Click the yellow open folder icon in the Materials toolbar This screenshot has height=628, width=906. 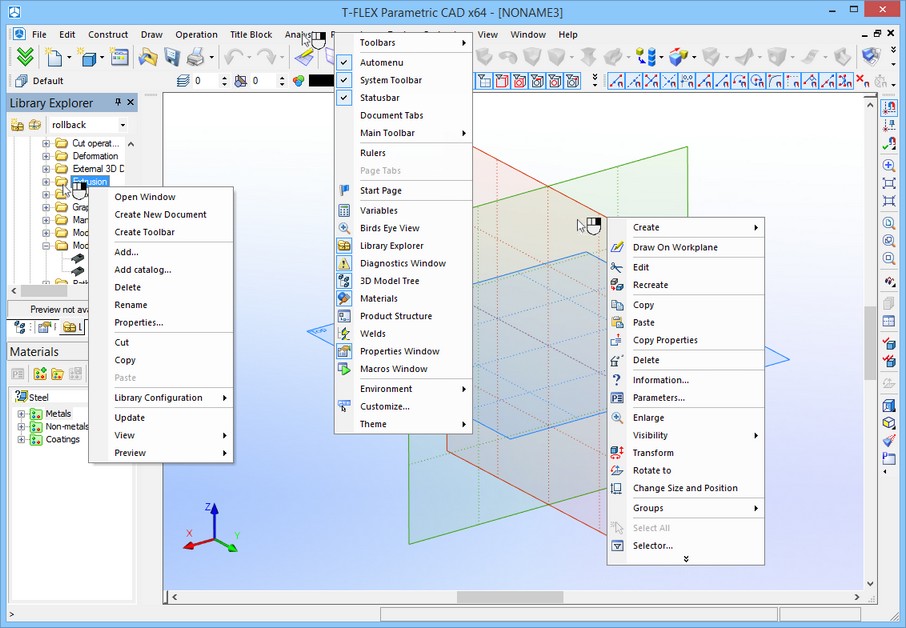click(x=57, y=374)
